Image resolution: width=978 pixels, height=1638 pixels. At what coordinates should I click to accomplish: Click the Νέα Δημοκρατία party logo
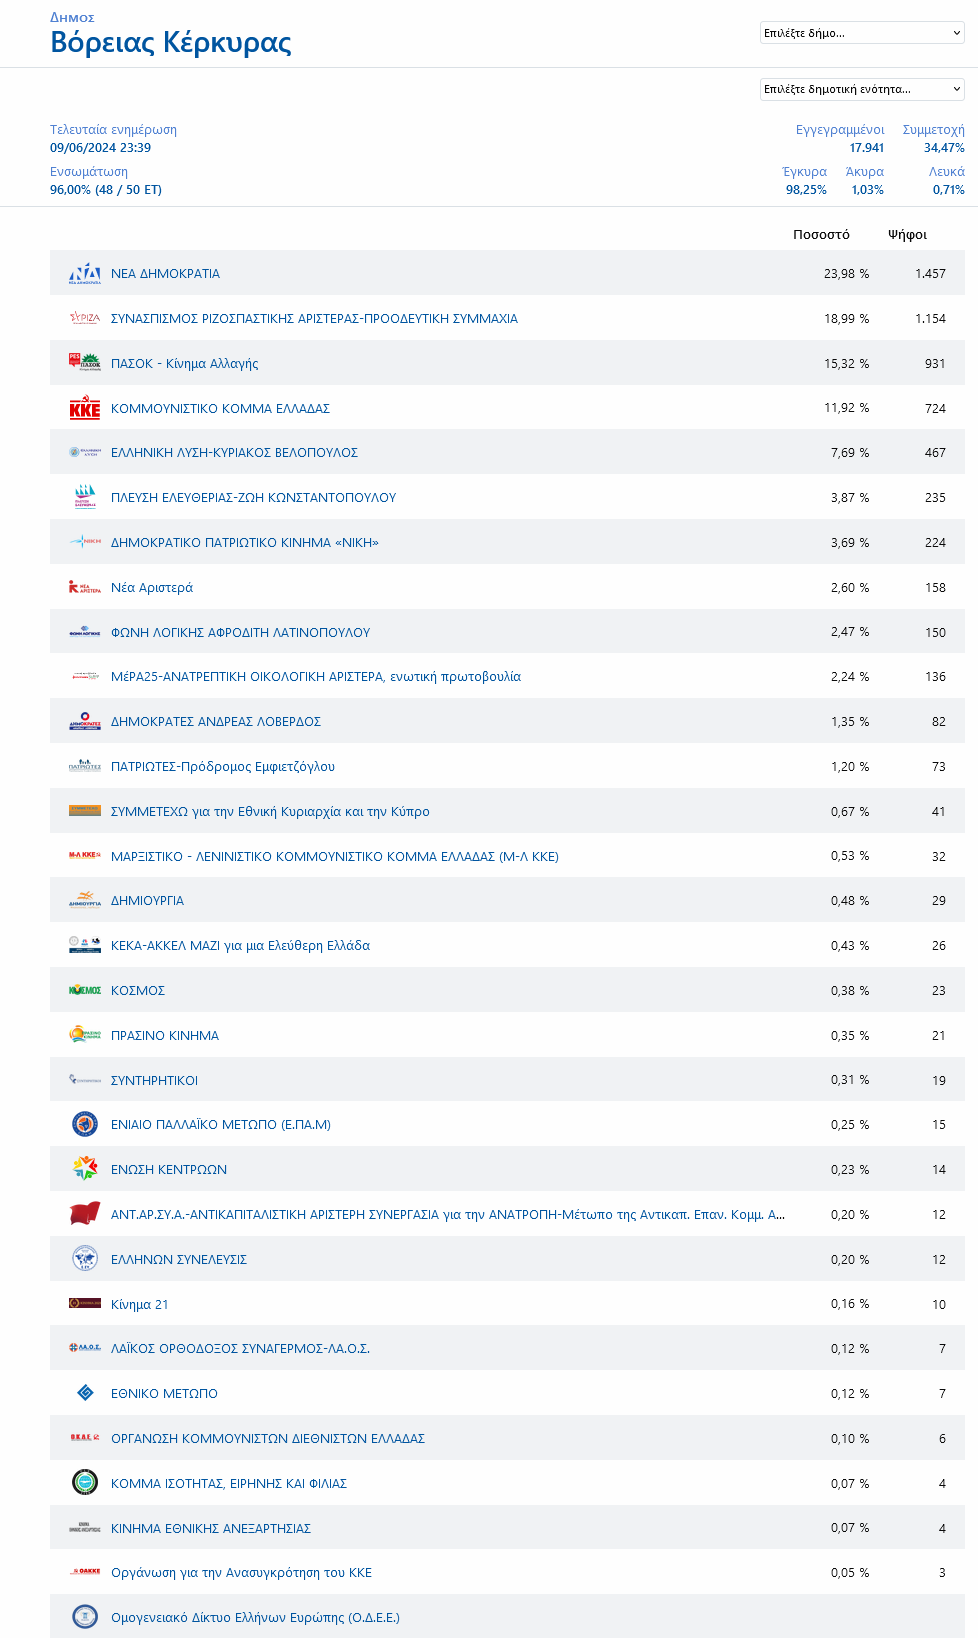coord(85,274)
